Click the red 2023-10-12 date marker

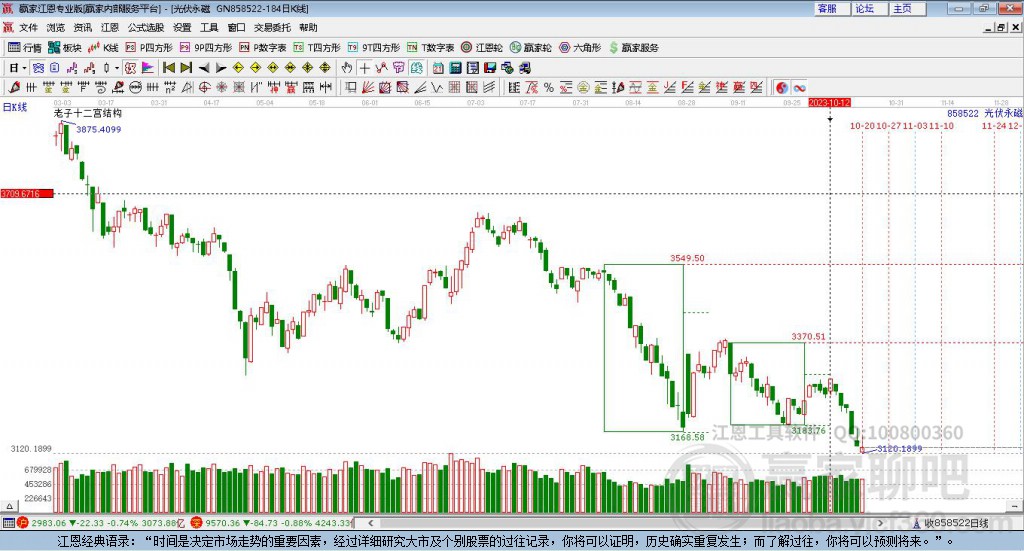829,103
